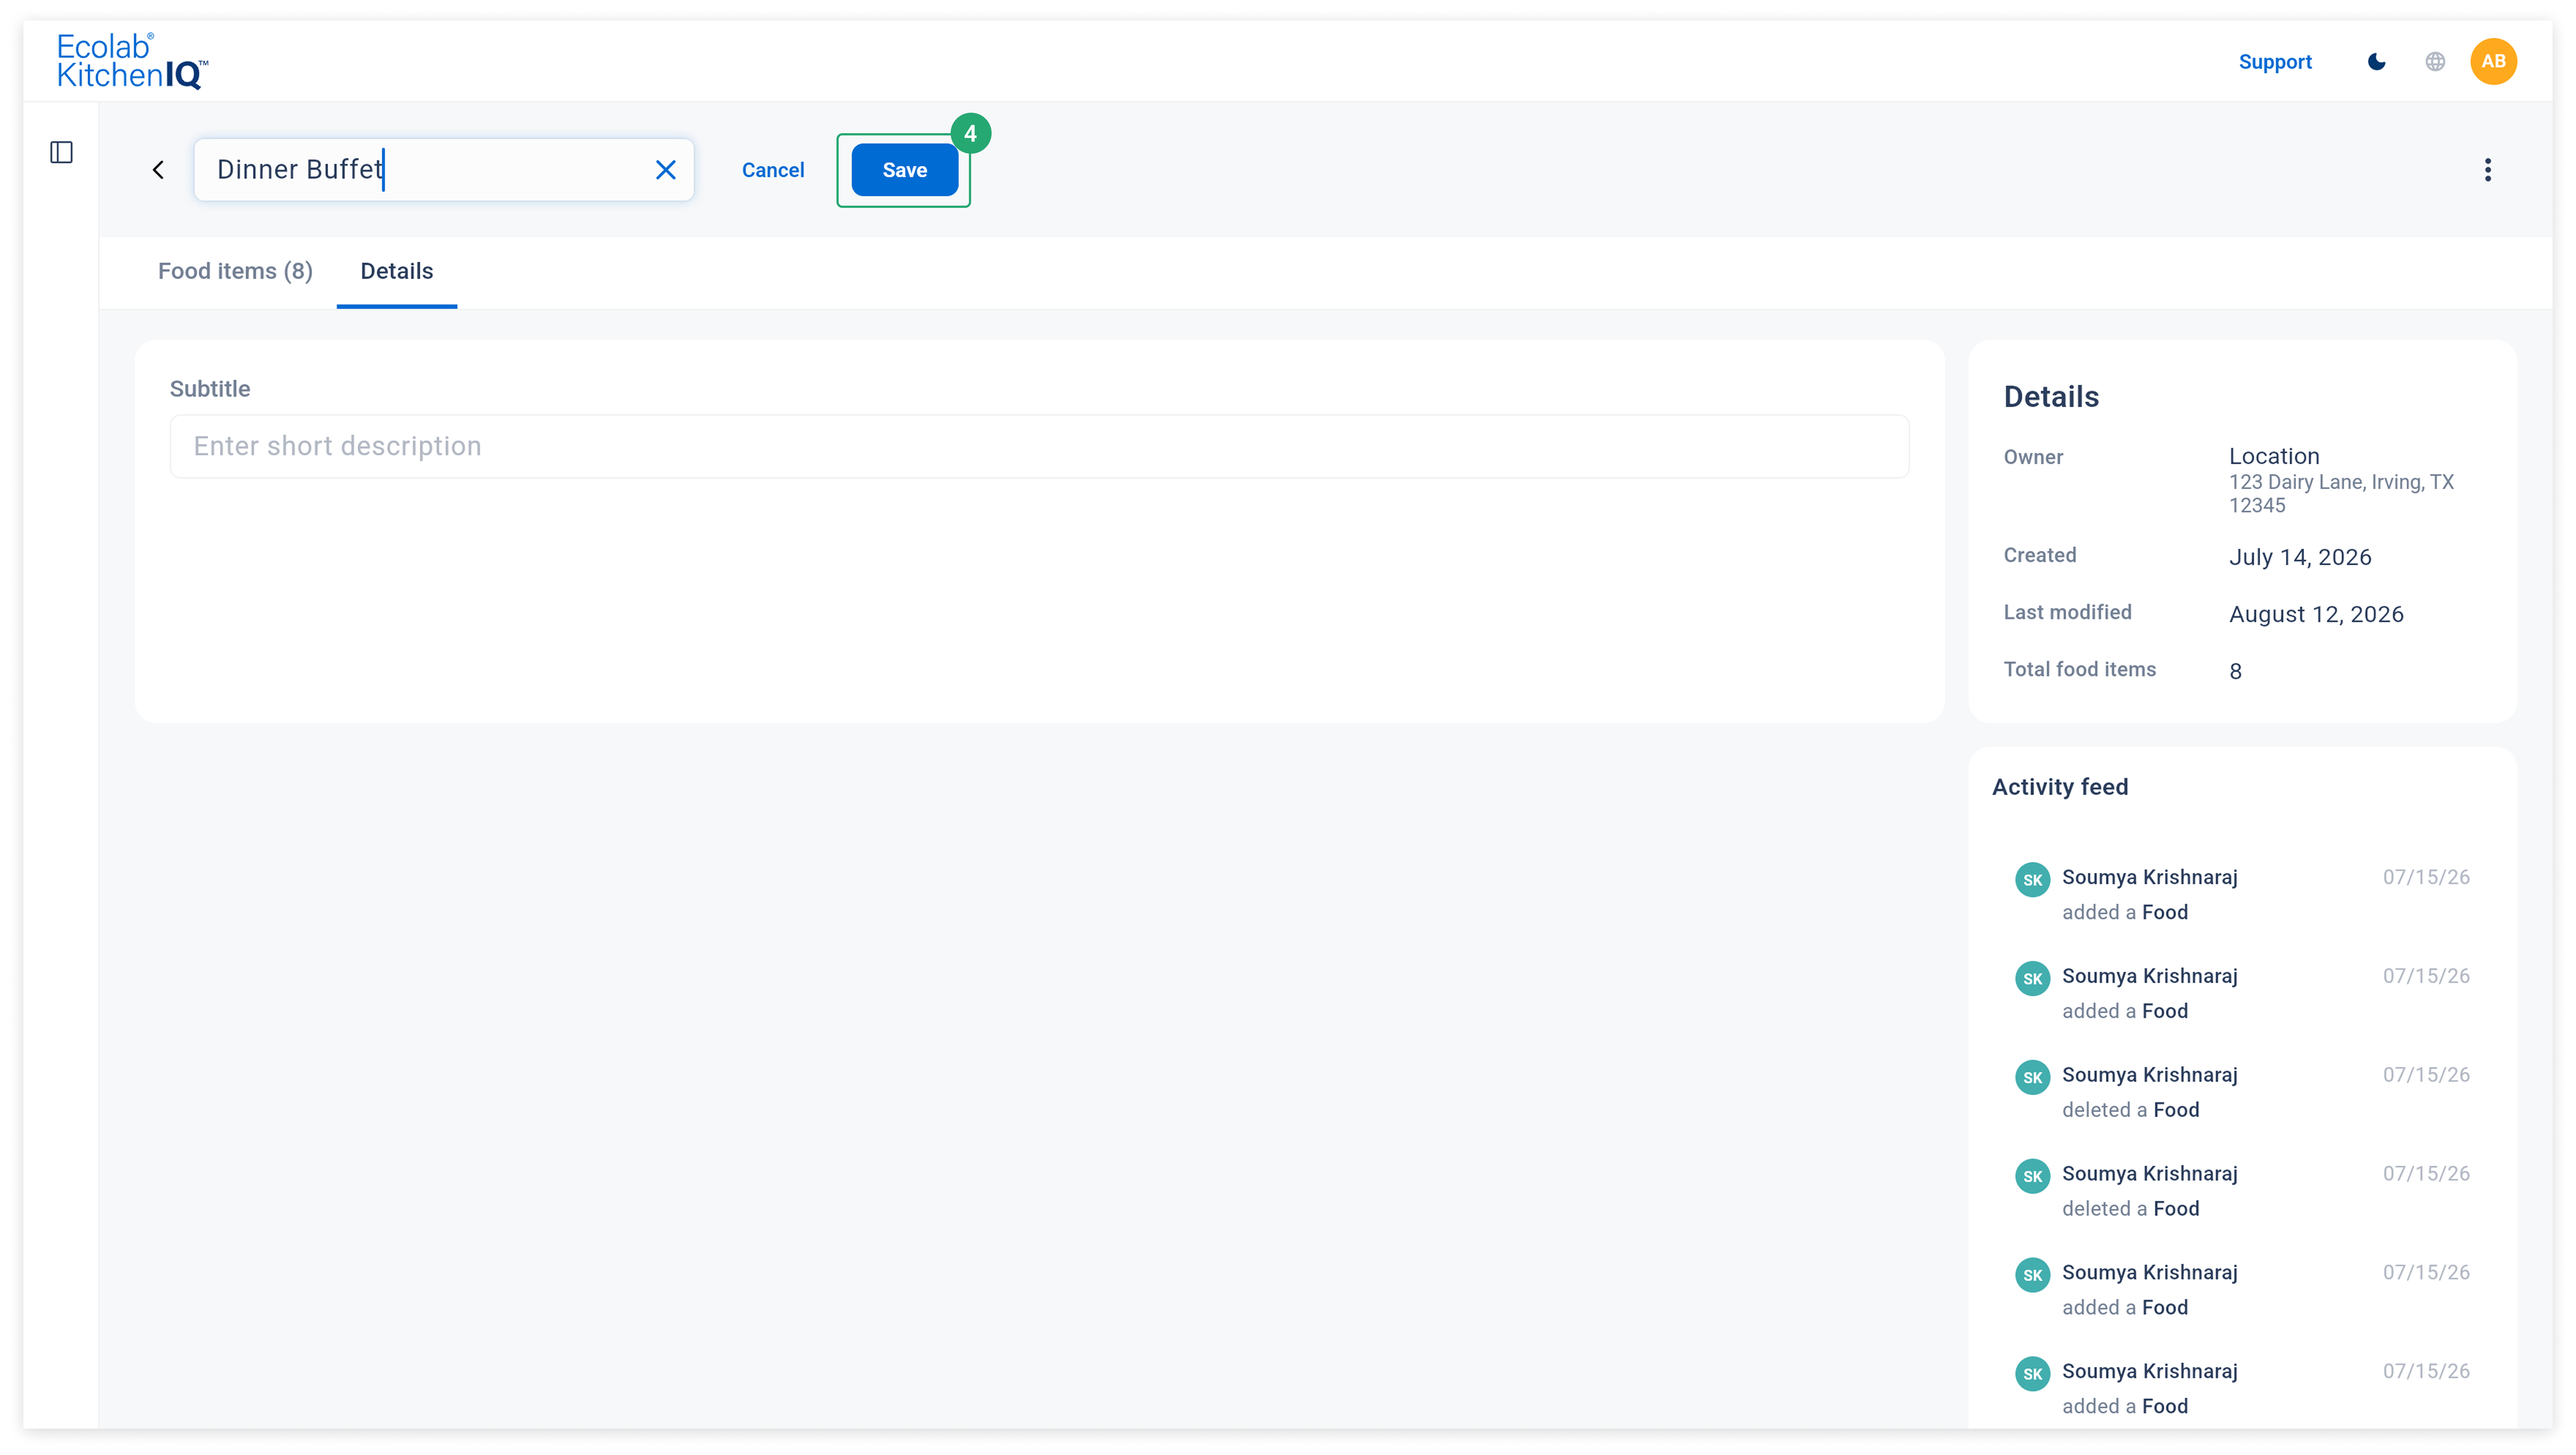Select the last modified date August 12, 2026
Viewport: 2576px width, 1455px height.
tap(2316, 614)
